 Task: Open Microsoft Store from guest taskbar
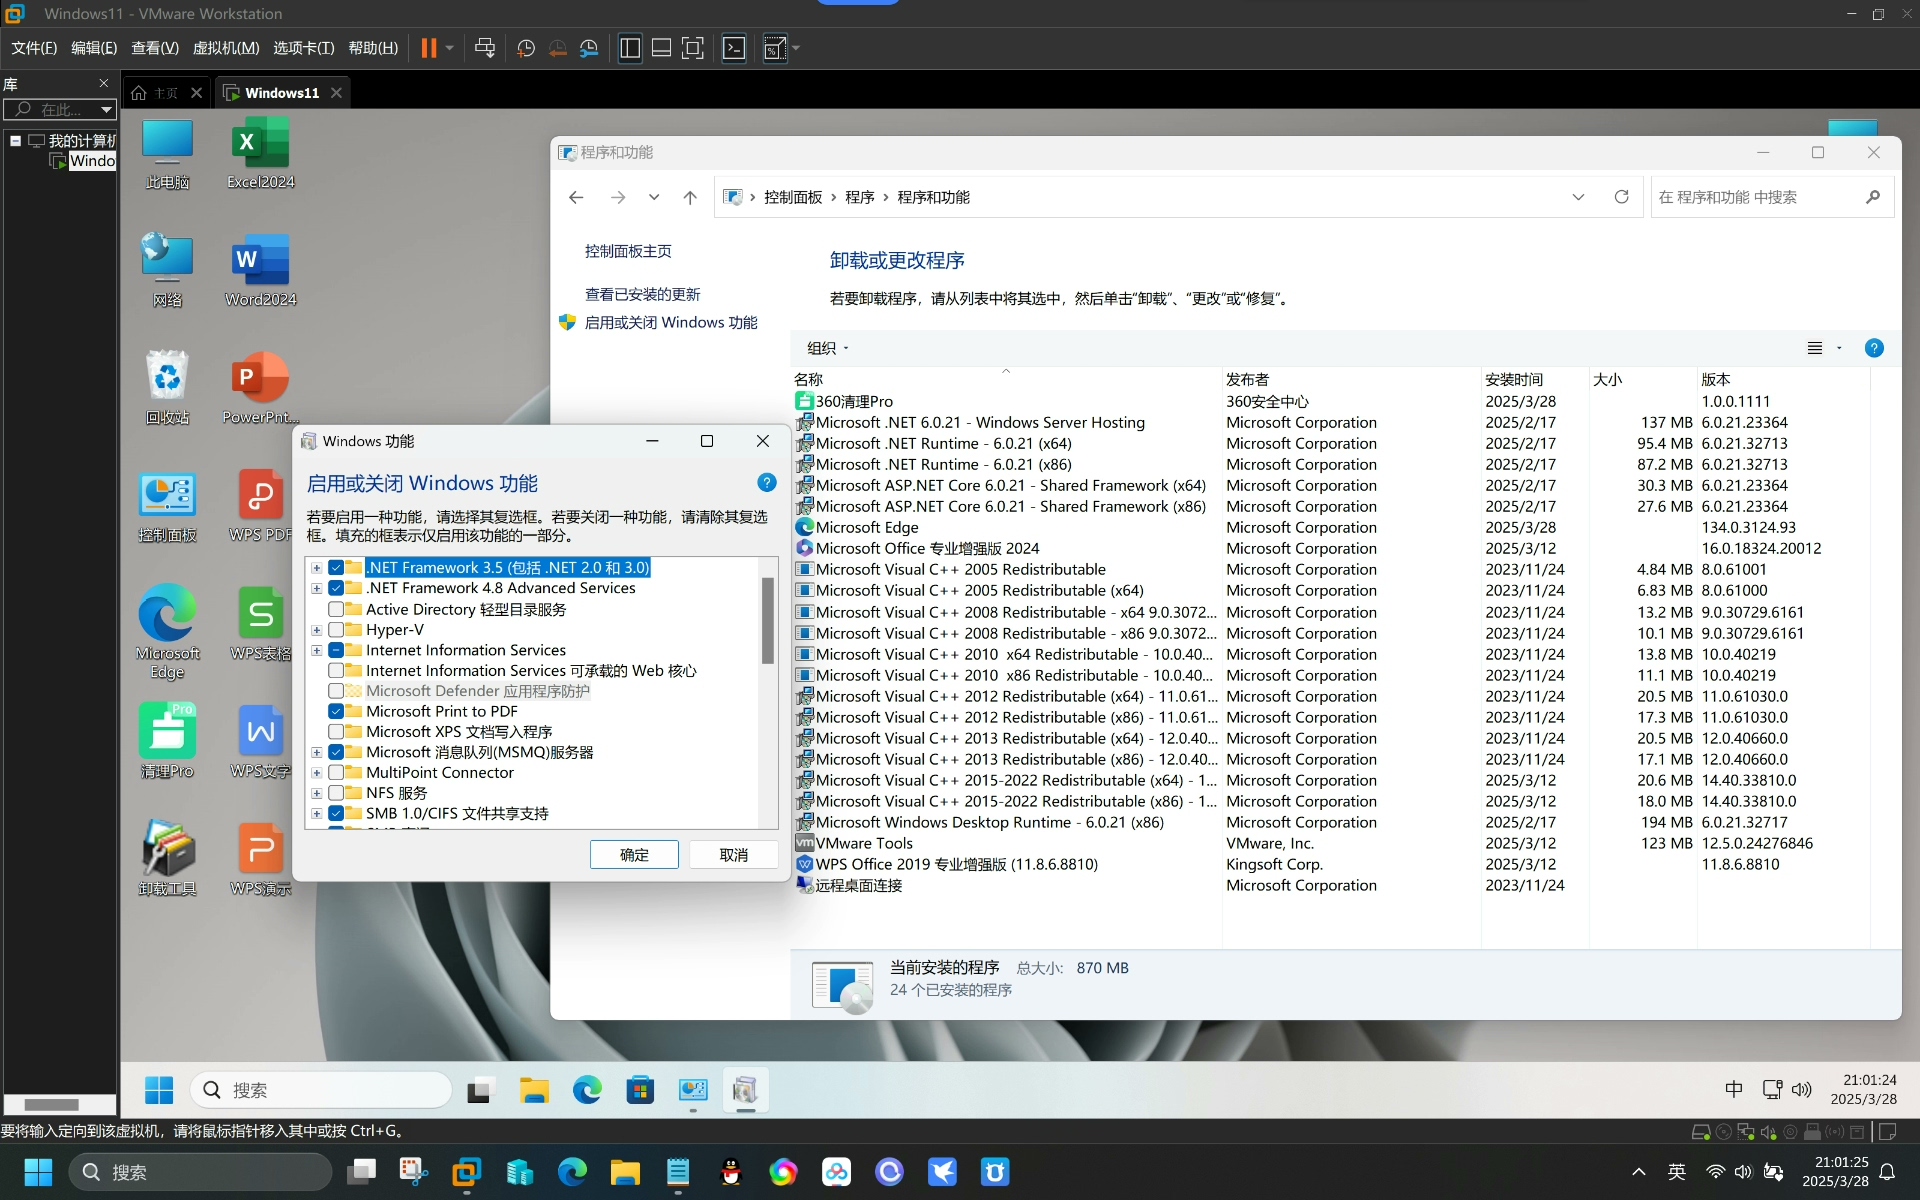tap(640, 1090)
